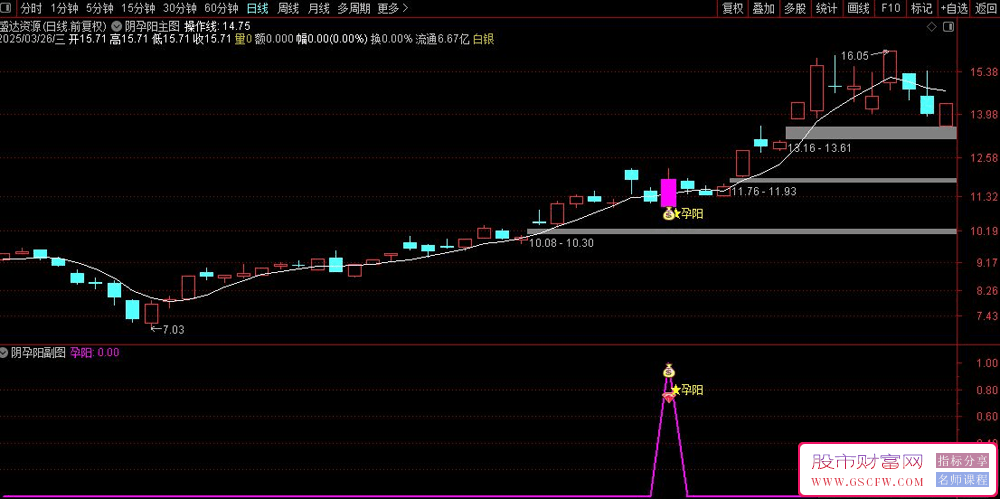The height and width of the screenshot is (499, 1000).
Task: Click the gray gap band at 13.16-13.61
Action: point(871,133)
